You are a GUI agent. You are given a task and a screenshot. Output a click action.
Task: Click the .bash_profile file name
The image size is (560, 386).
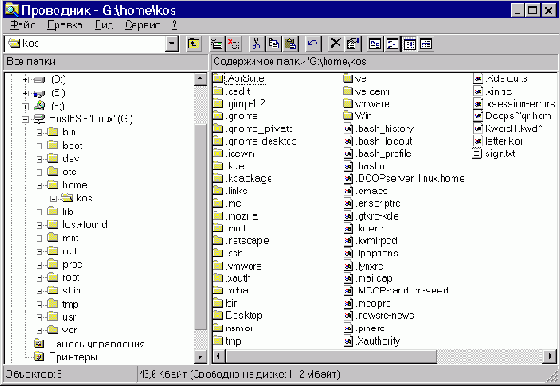pos(384,154)
